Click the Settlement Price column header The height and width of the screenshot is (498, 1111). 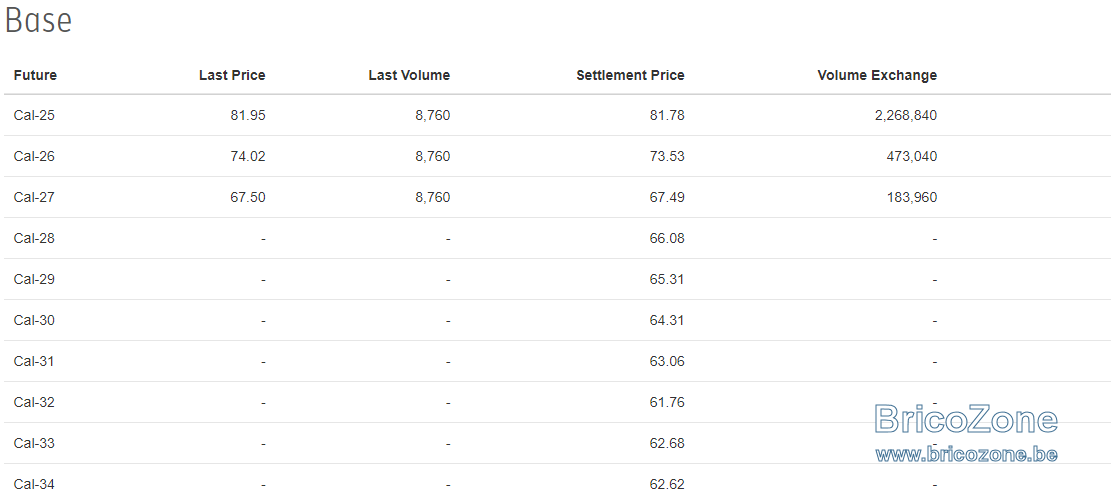click(631, 75)
